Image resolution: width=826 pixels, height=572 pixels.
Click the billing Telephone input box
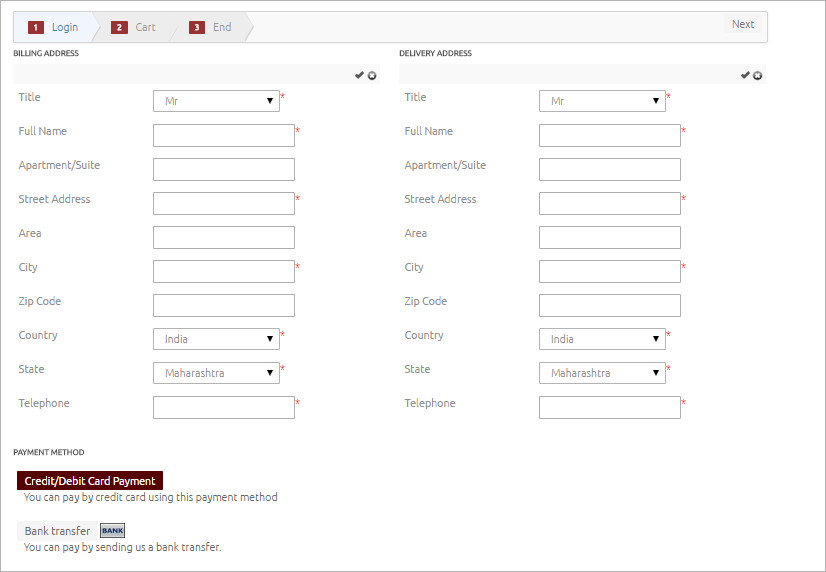point(224,408)
